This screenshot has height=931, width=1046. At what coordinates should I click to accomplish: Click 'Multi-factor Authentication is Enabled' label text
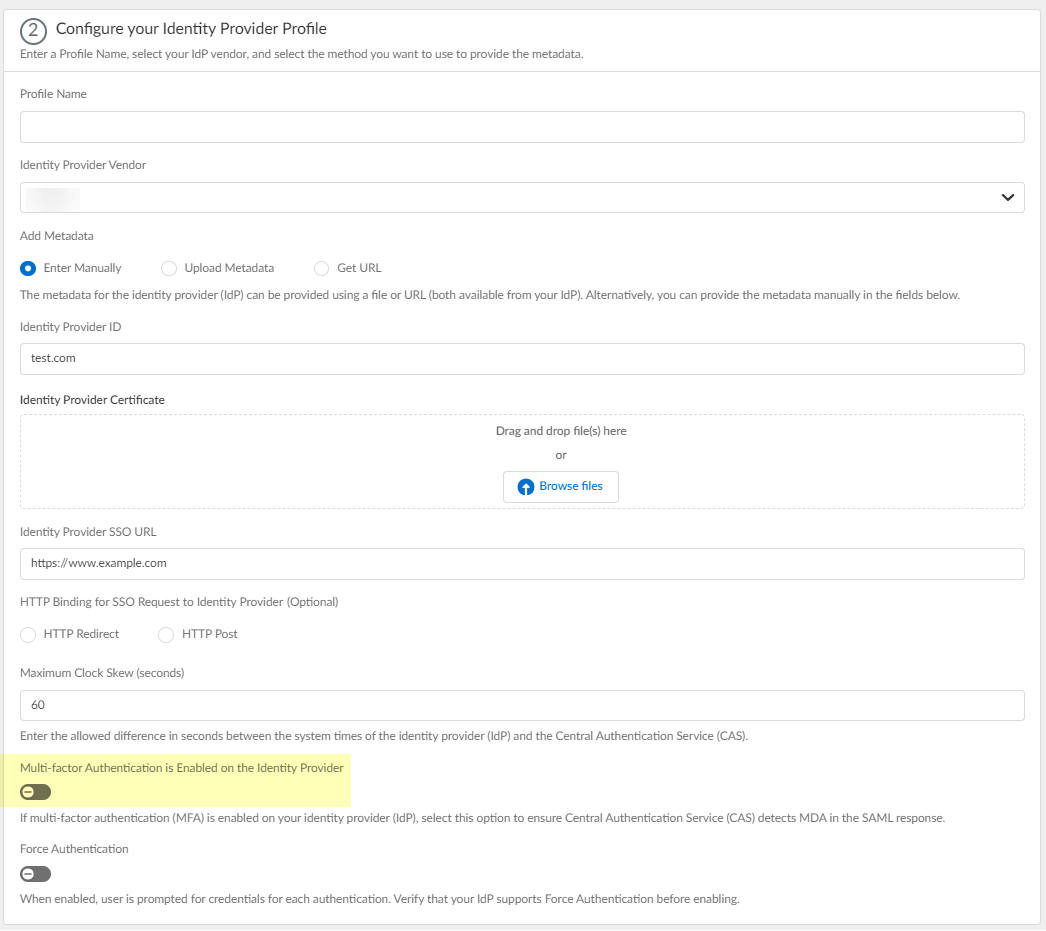181,768
